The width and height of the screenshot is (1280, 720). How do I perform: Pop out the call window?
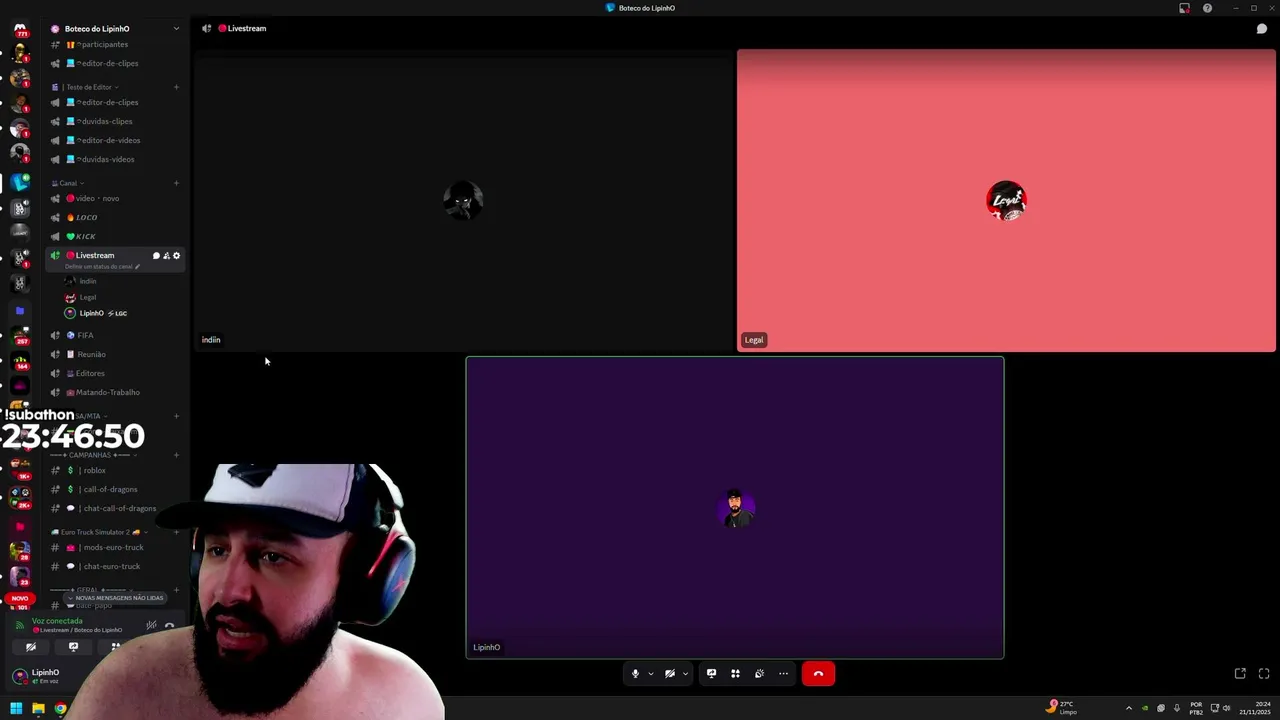(1240, 674)
